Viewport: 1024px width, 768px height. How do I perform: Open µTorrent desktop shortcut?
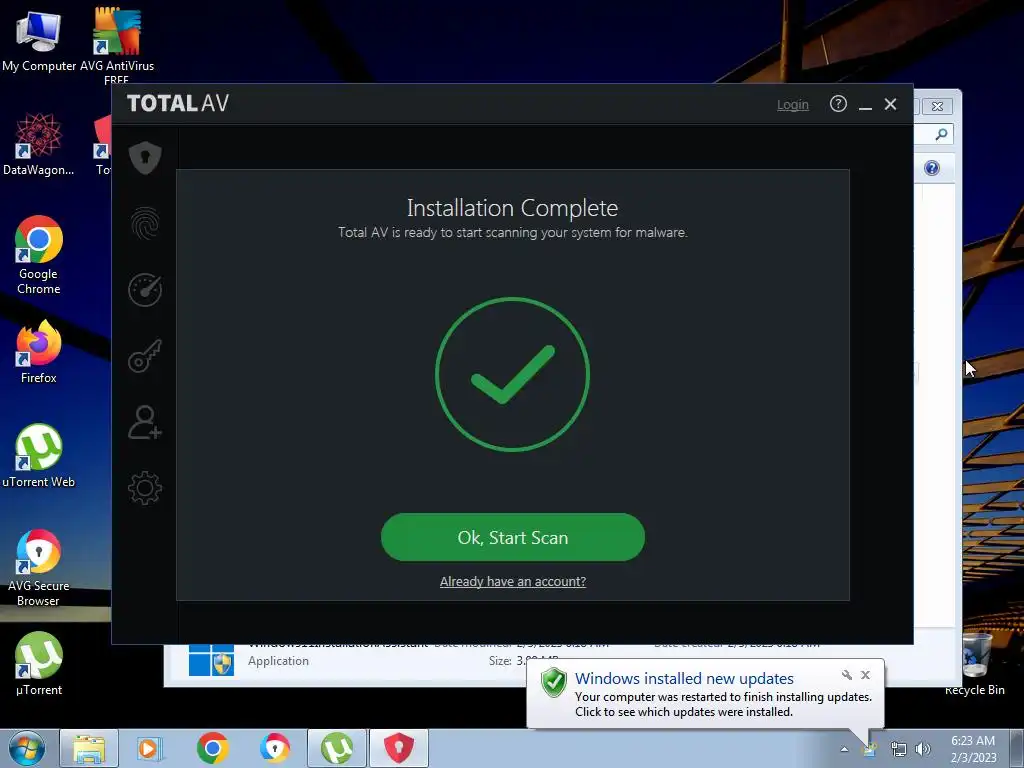click(x=39, y=664)
